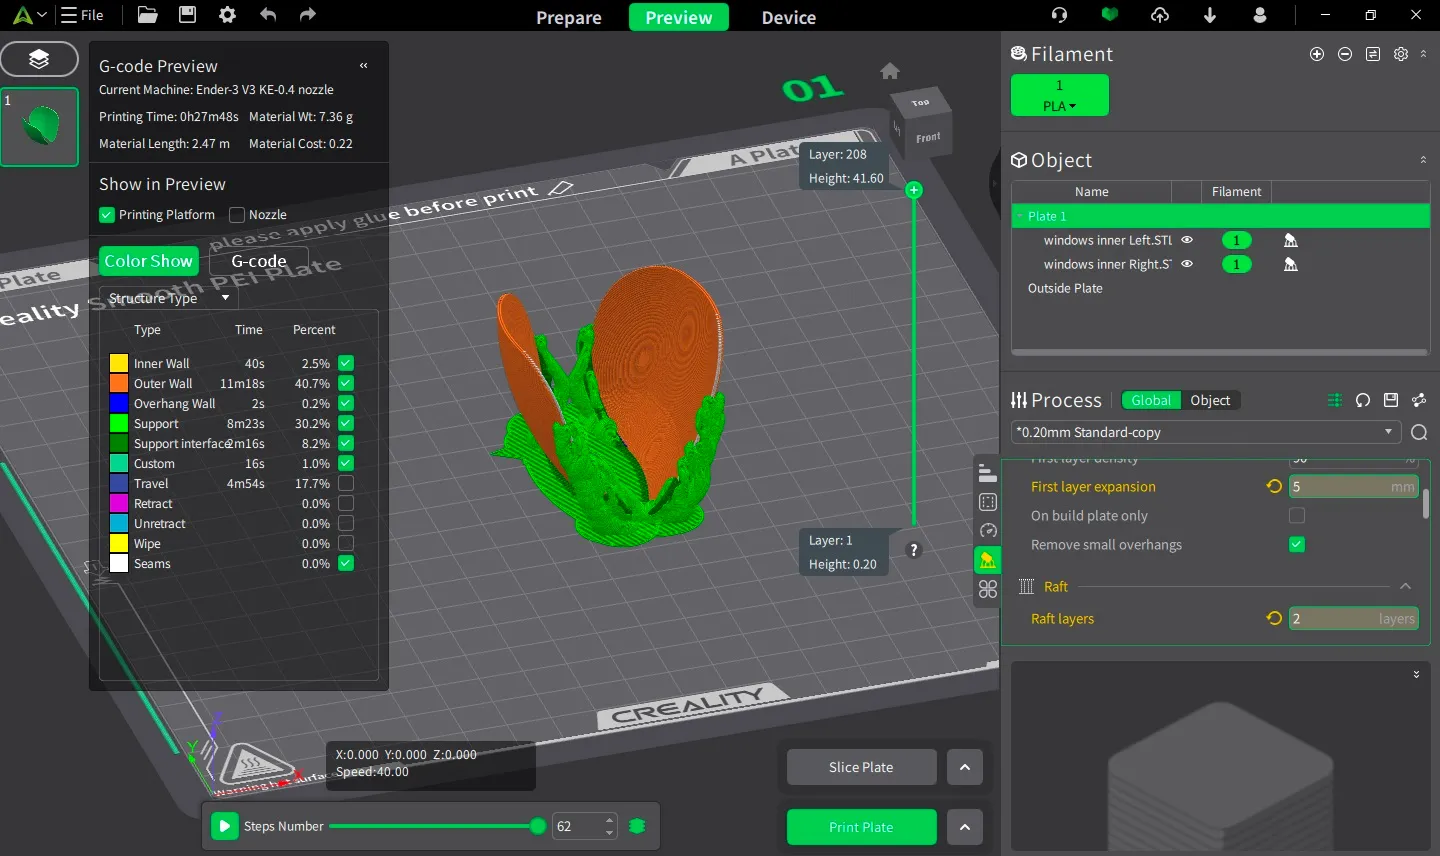The width and height of the screenshot is (1440, 856).
Task: Click the Print Plate button
Action: click(862, 827)
